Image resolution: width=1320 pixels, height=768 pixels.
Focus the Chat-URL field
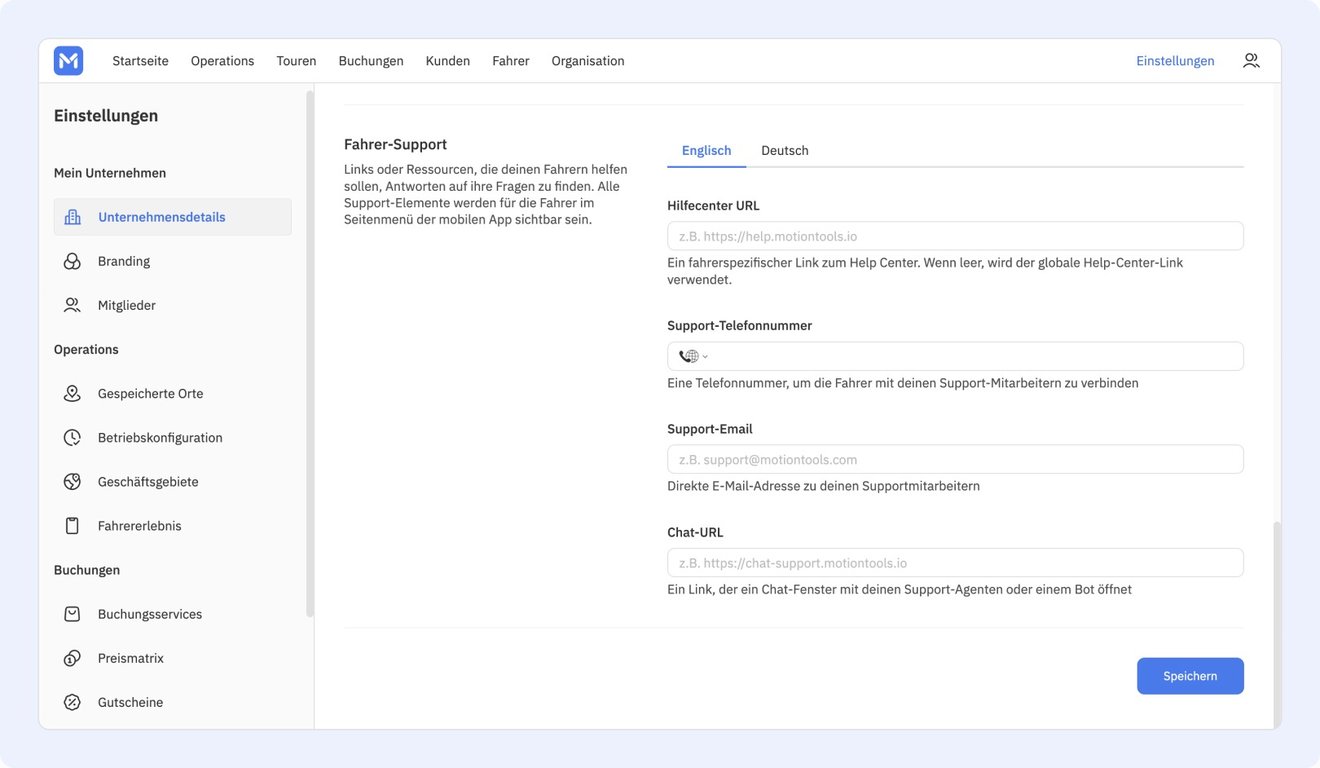(955, 562)
